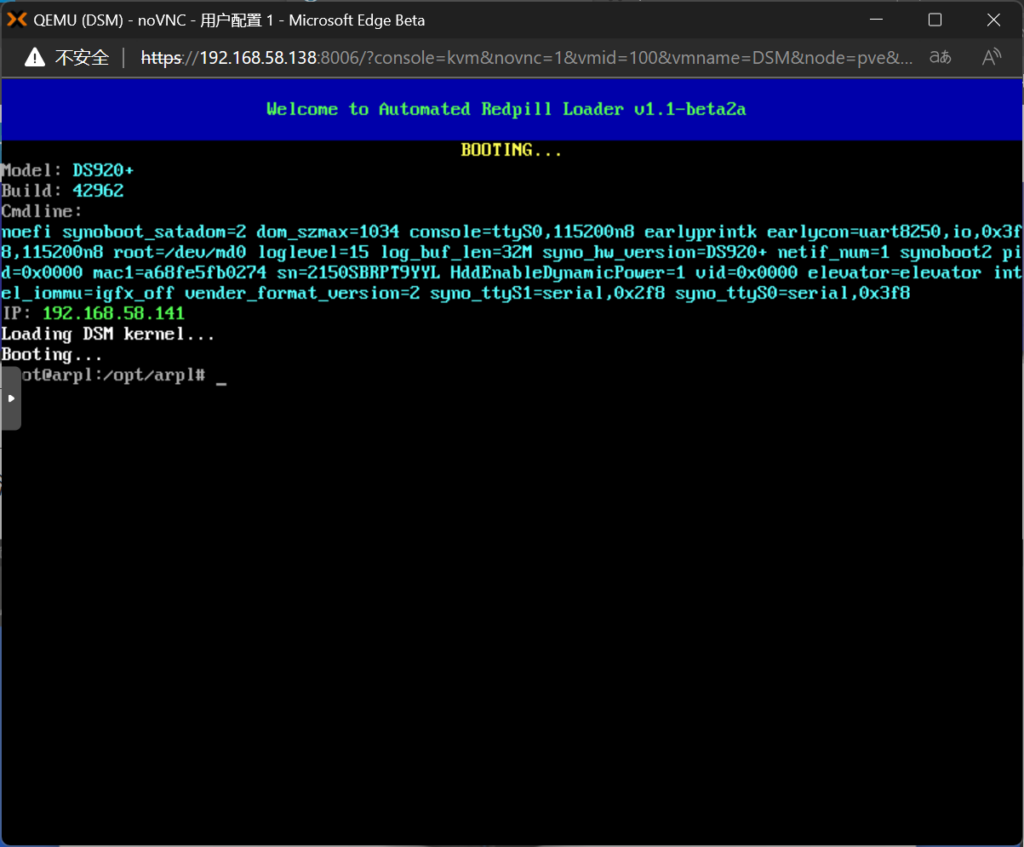Click the Read aloud icon

(991, 57)
